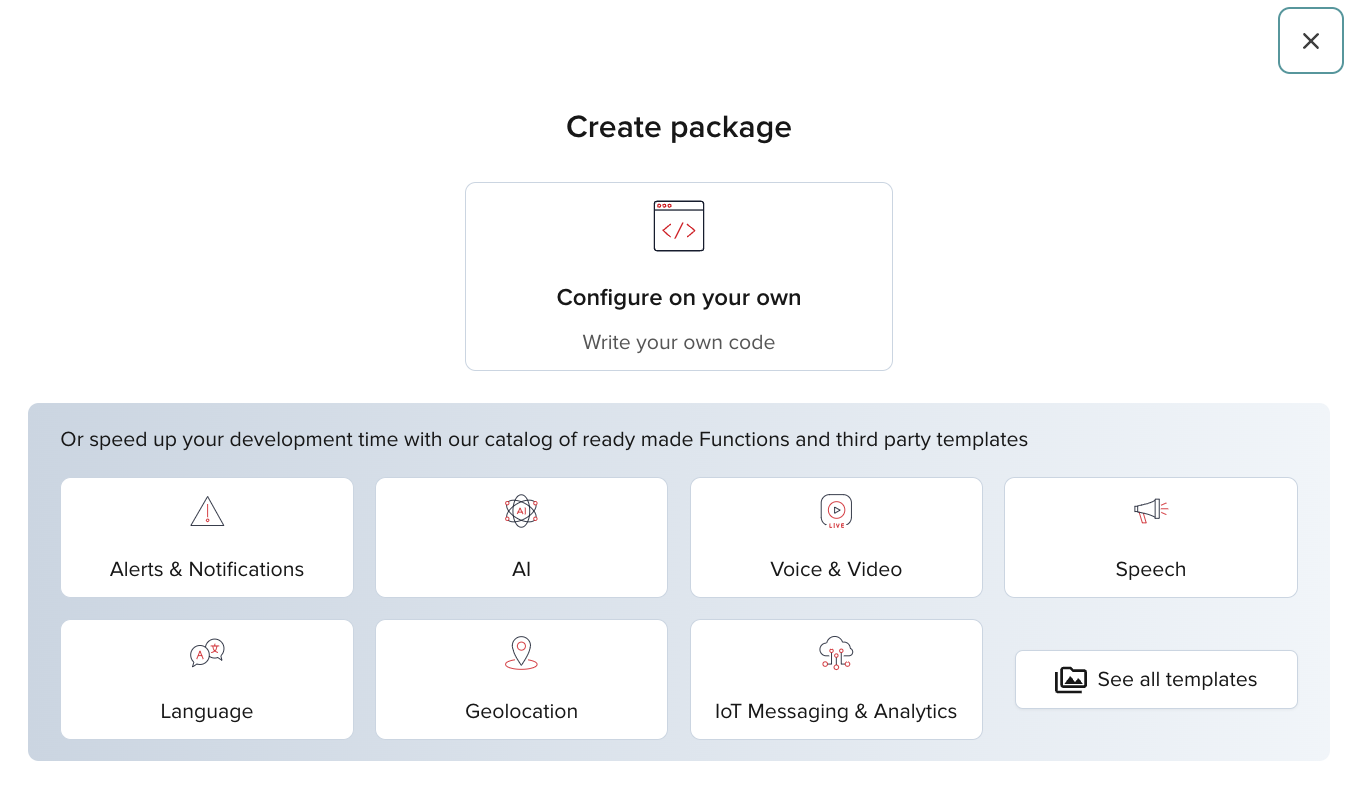Select Configure on your own

tap(679, 276)
